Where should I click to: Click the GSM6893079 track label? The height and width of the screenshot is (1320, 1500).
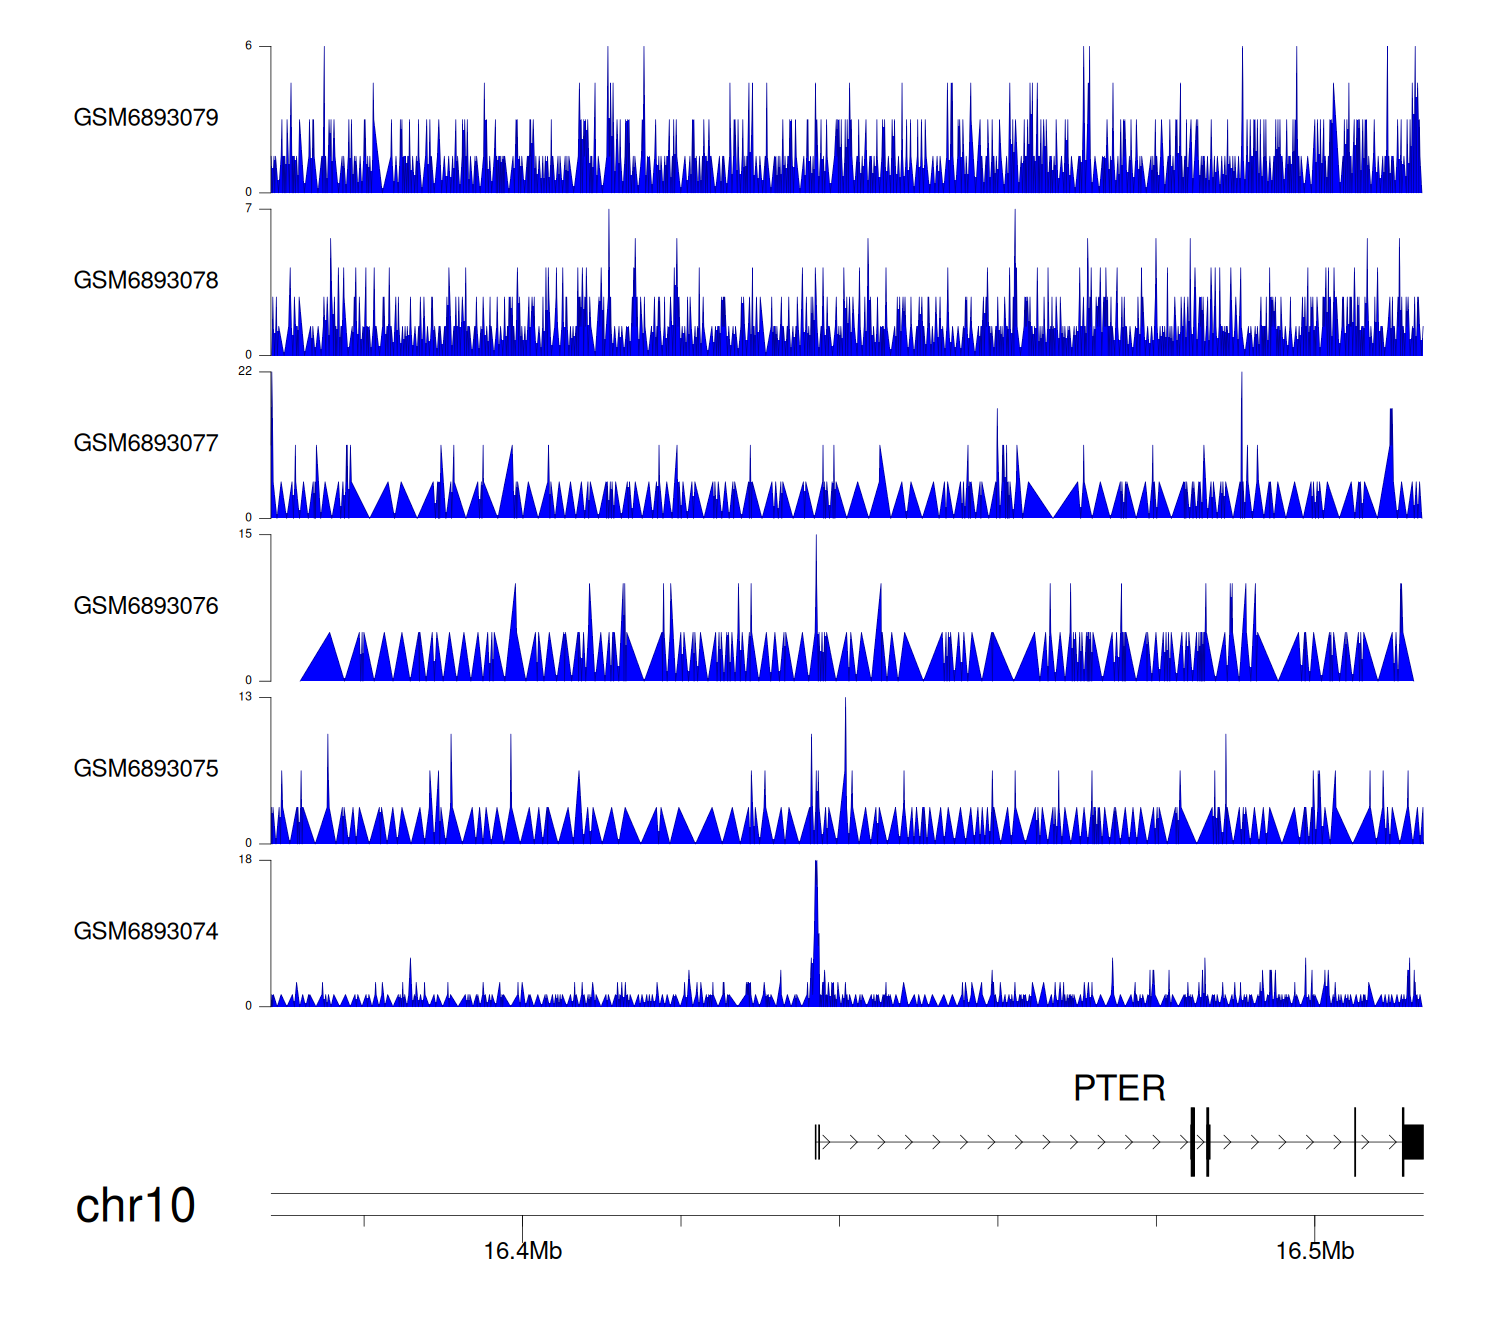[x=146, y=118]
